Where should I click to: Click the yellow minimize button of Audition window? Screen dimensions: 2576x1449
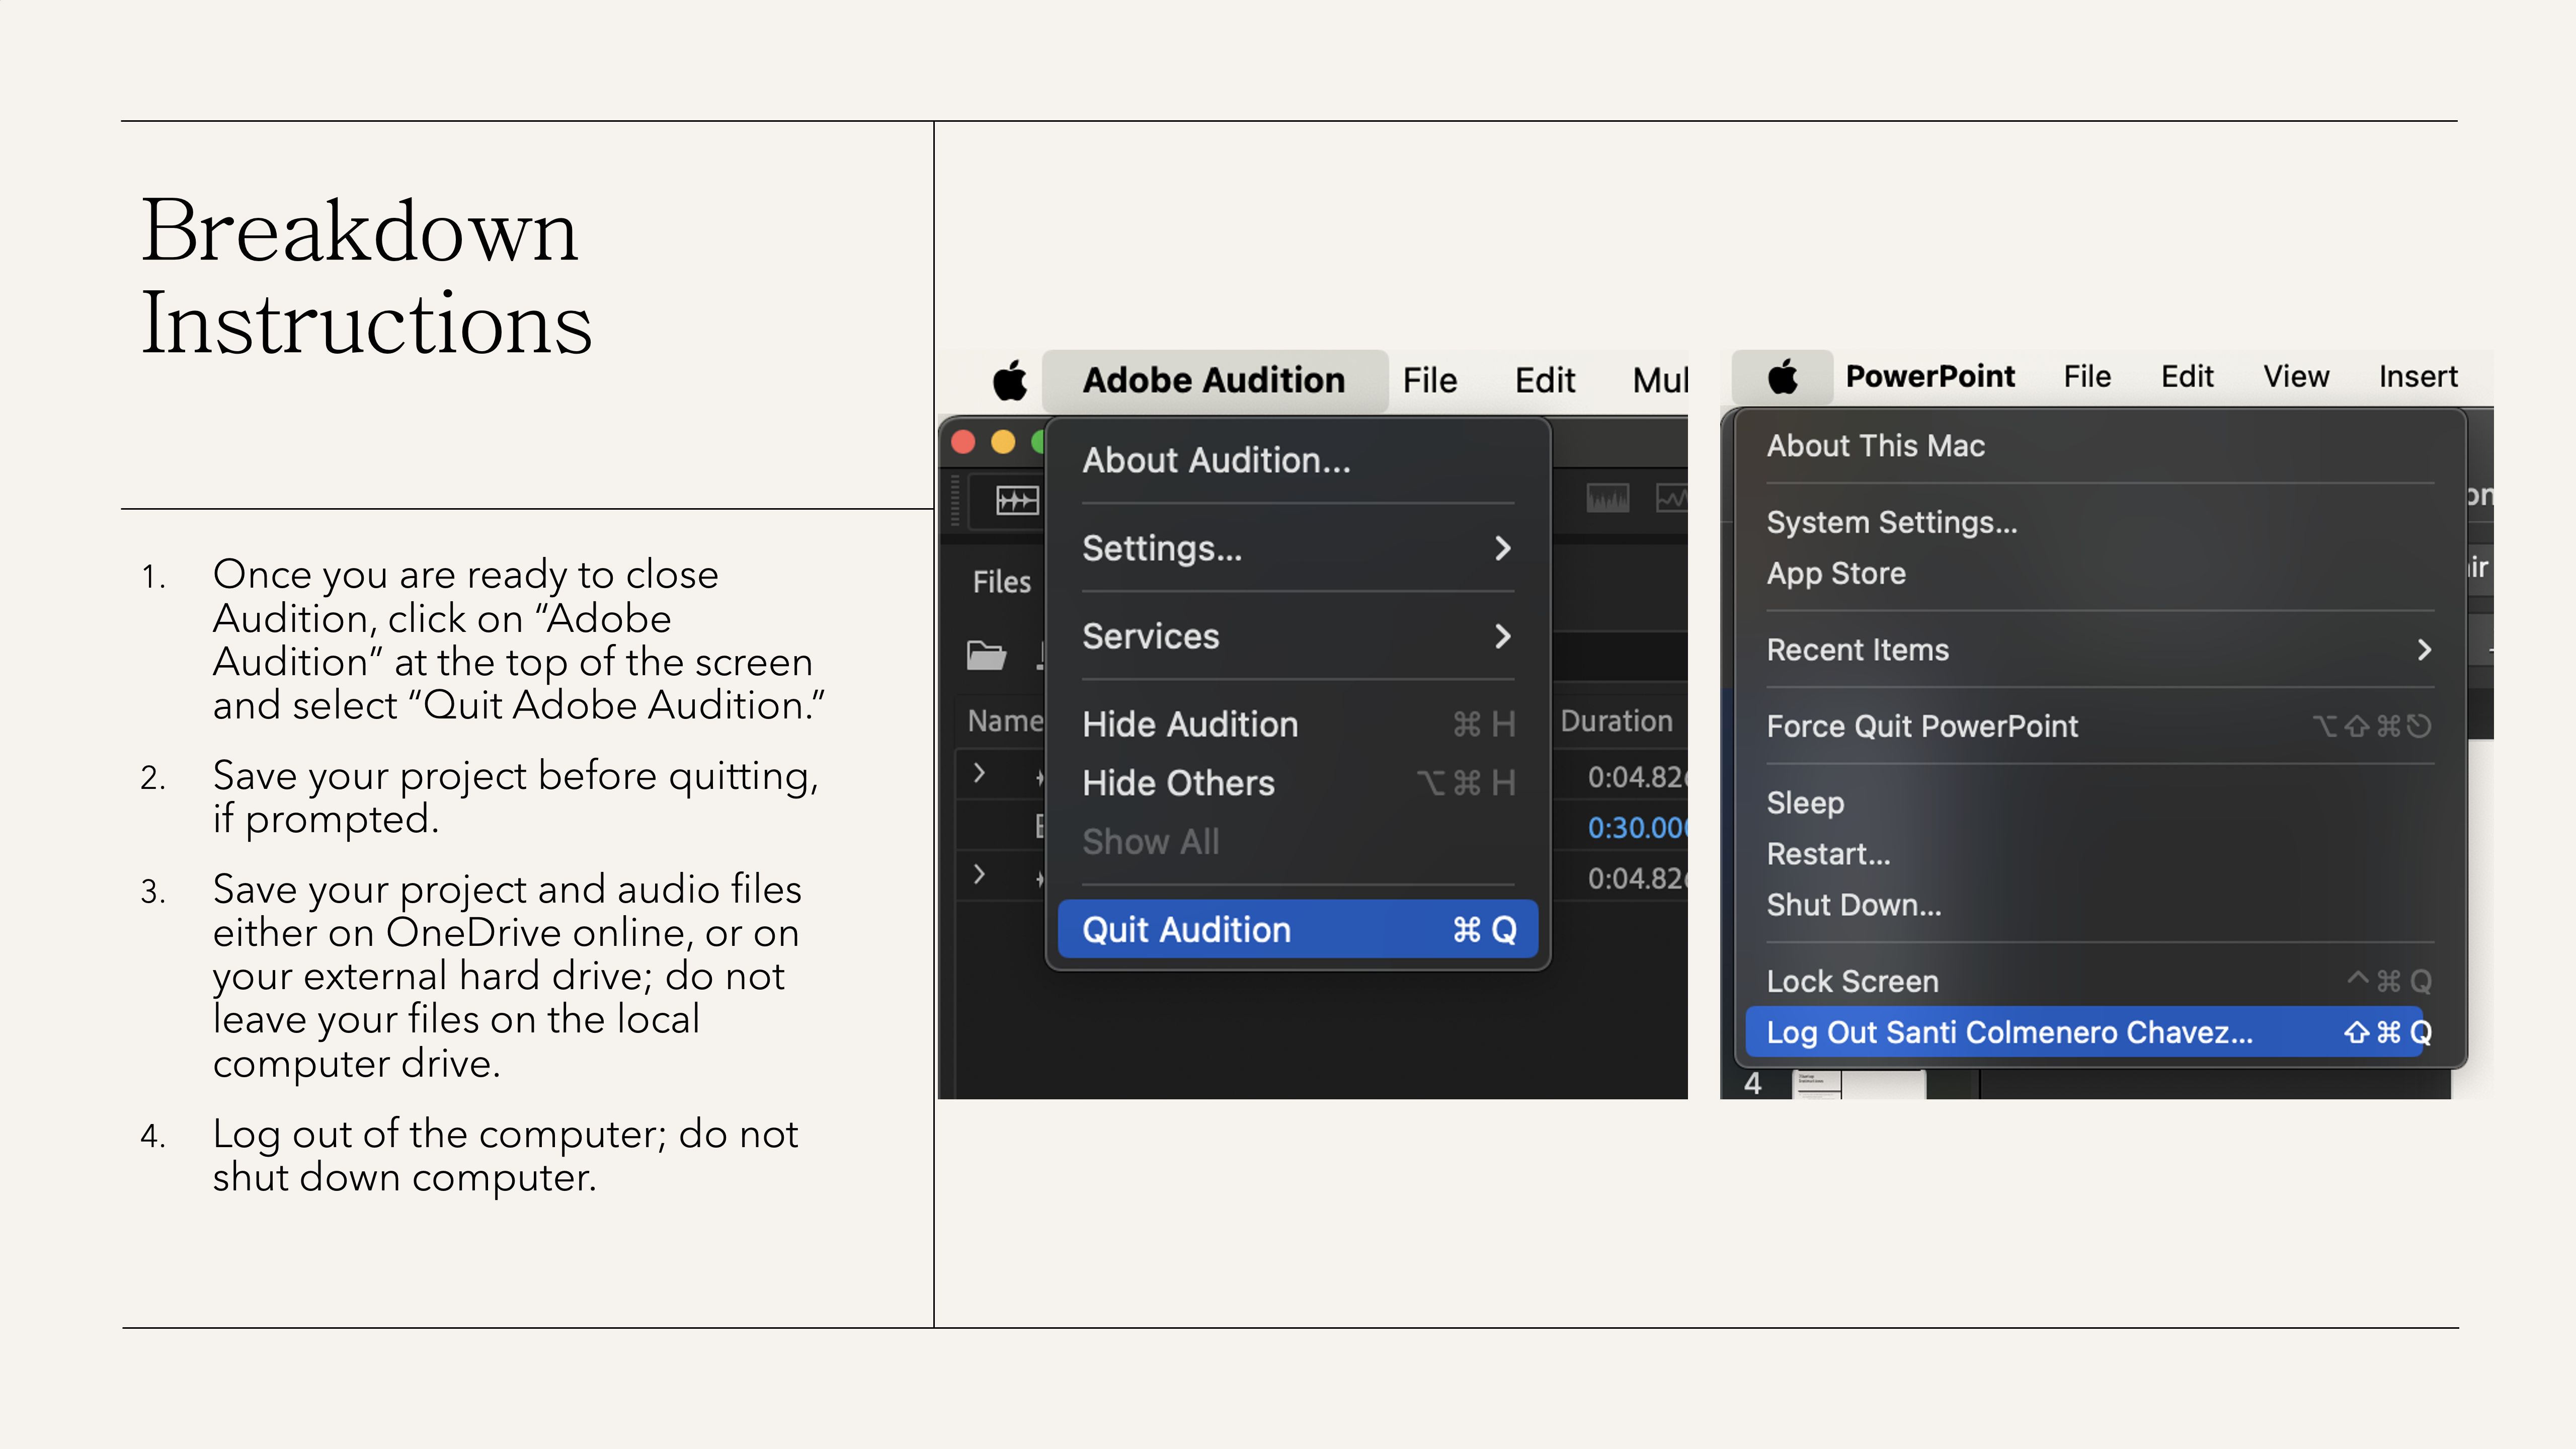coord(1003,442)
